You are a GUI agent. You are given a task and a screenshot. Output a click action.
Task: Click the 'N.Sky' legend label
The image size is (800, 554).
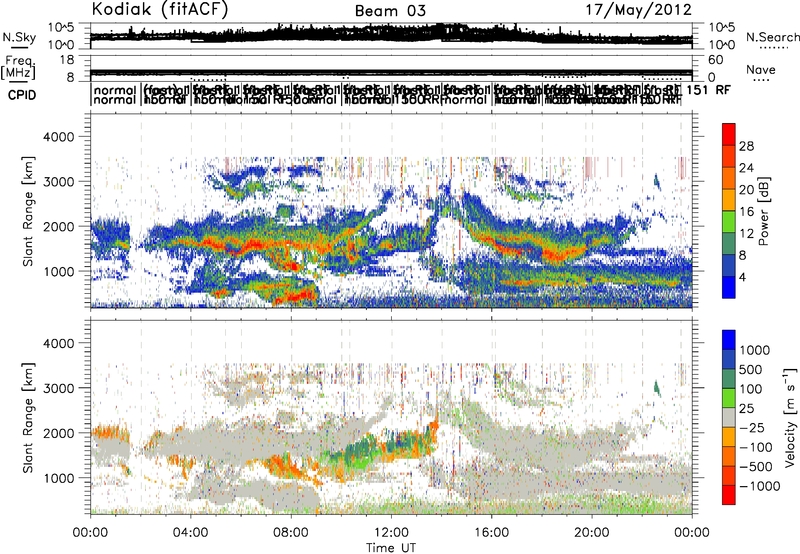coord(19,37)
